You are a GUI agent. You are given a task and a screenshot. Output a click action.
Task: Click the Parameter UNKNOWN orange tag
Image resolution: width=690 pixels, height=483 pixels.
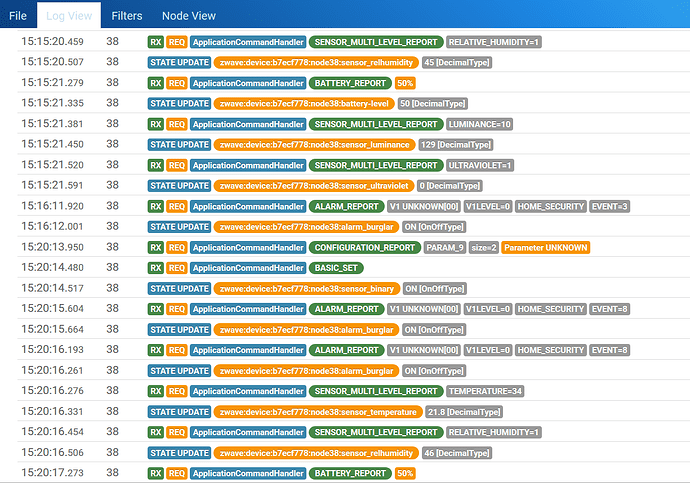click(546, 248)
